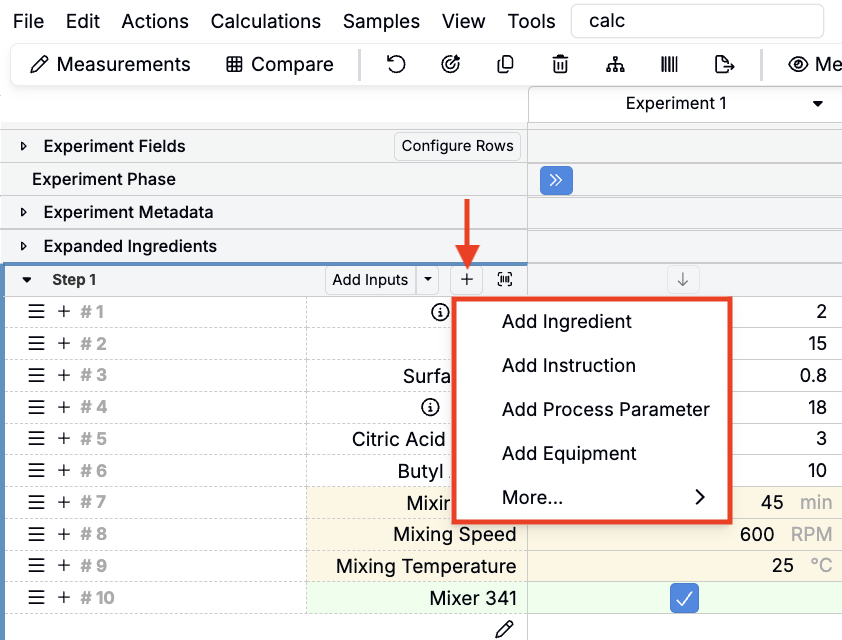This screenshot has width=842, height=640.
Task: Click the calc search input field
Action: (x=697, y=21)
